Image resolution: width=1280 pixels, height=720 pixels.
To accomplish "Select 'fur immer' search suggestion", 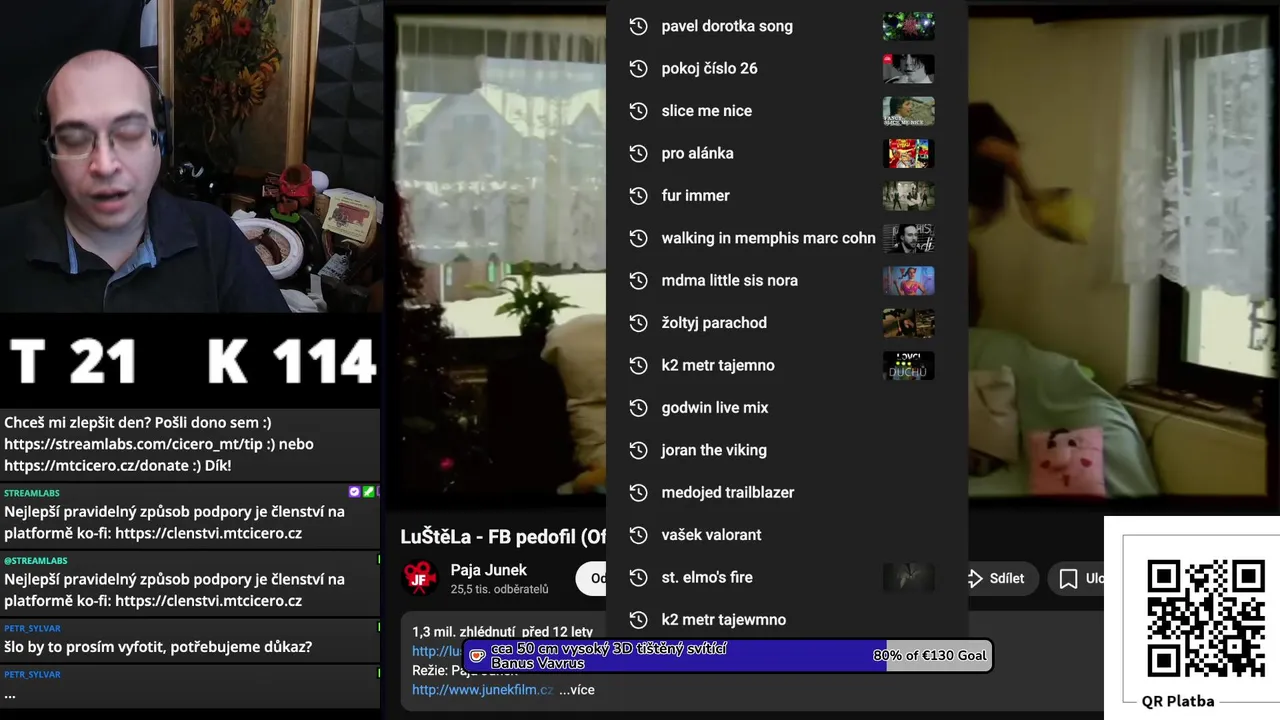I will (x=786, y=195).
